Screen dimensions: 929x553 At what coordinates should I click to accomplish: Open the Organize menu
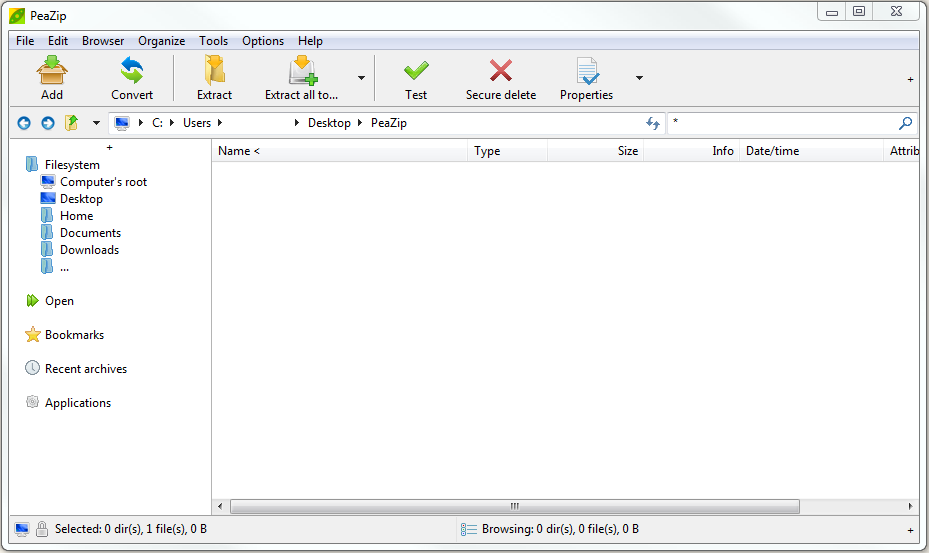click(162, 41)
